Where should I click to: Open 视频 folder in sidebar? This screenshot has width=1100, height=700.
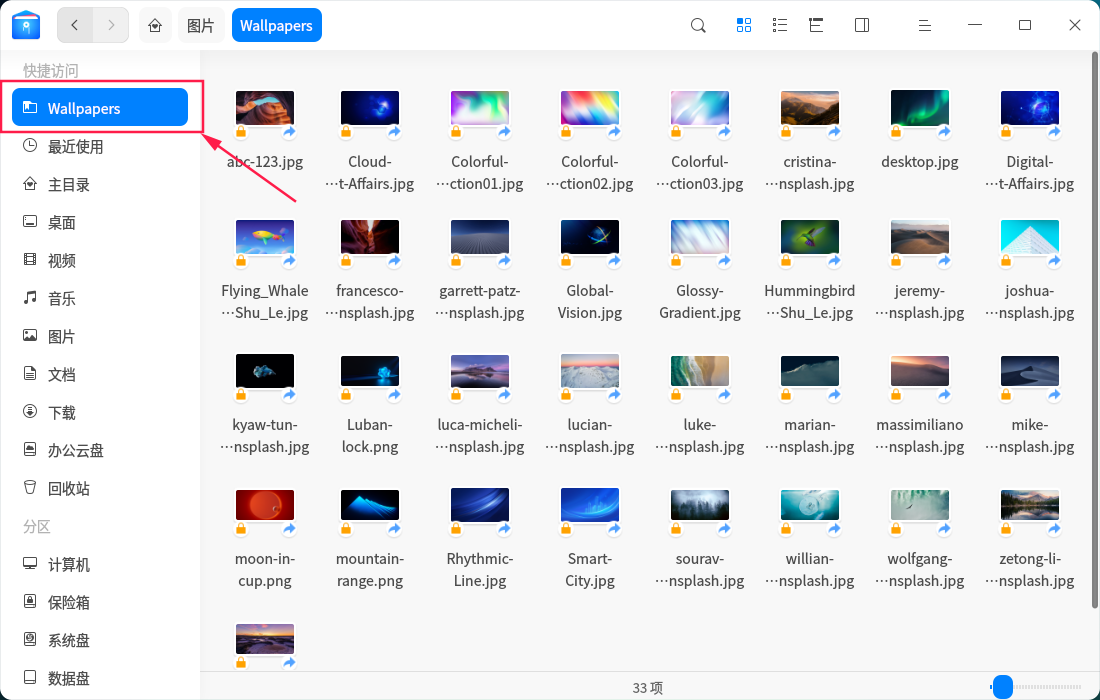click(x=100, y=260)
